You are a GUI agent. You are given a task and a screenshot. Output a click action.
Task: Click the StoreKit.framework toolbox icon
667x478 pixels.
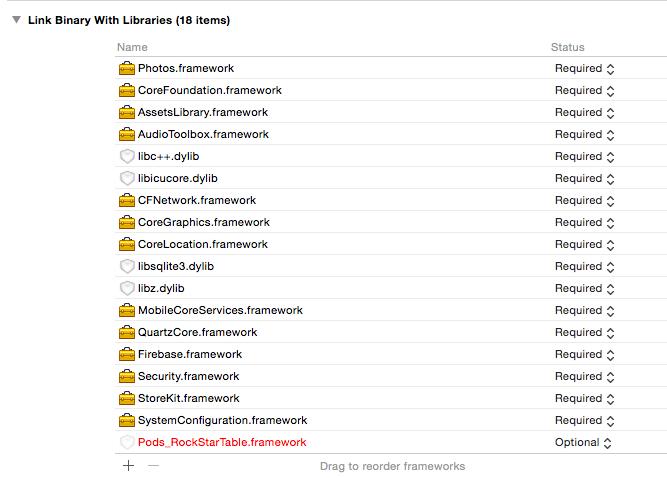tap(127, 398)
